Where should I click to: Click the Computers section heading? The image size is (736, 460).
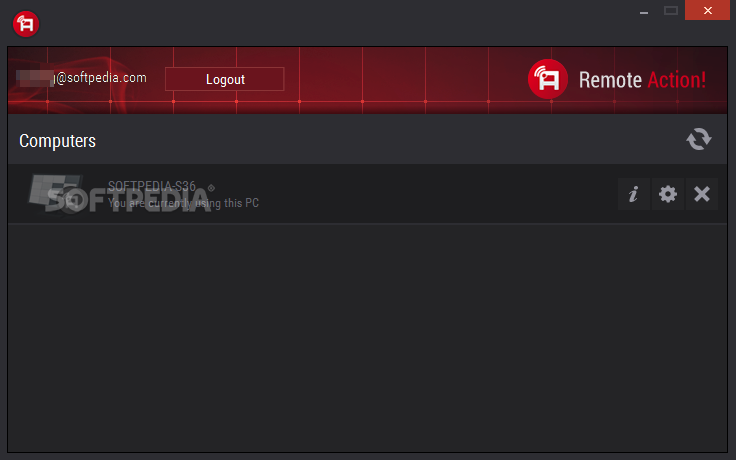pyautogui.click(x=57, y=141)
